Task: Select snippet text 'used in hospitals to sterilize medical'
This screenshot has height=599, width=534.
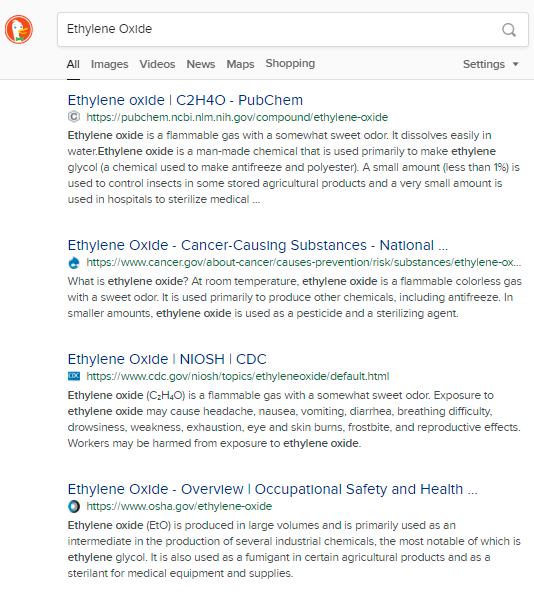Action: (159, 199)
